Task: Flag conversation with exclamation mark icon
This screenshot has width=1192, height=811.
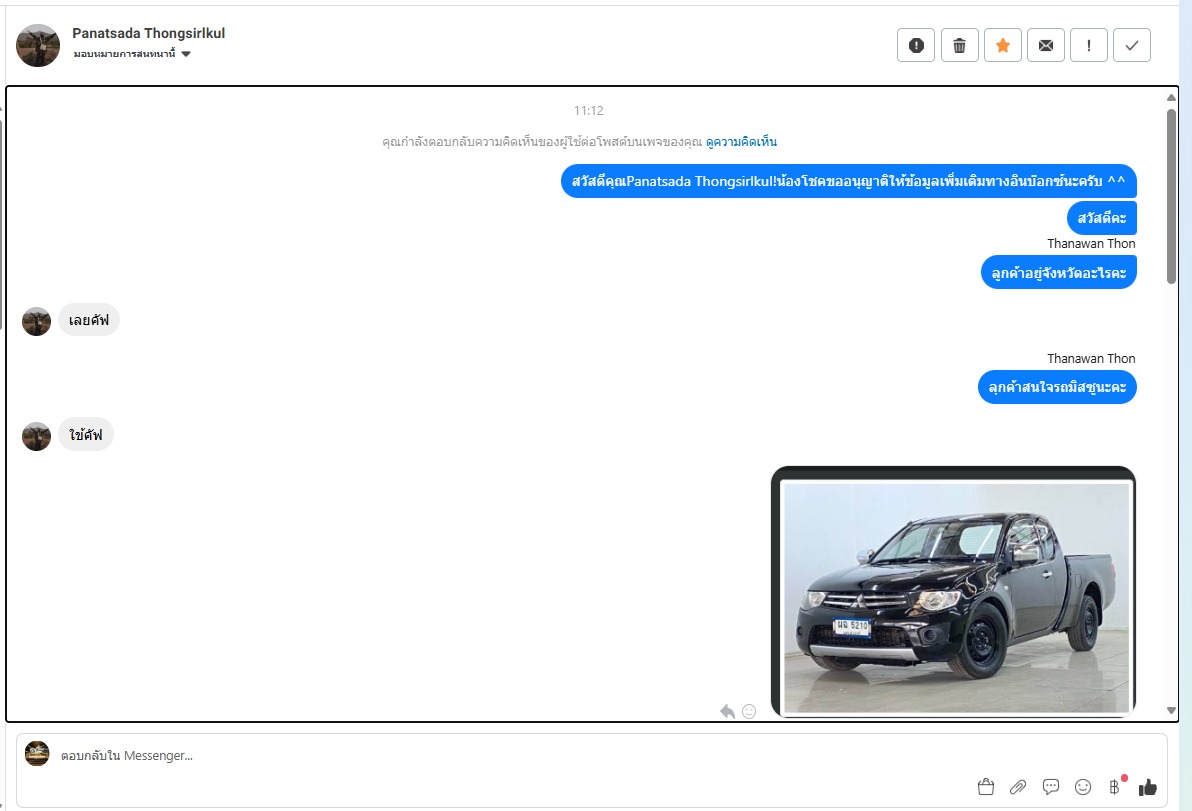Action: (x=1089, y=46)
